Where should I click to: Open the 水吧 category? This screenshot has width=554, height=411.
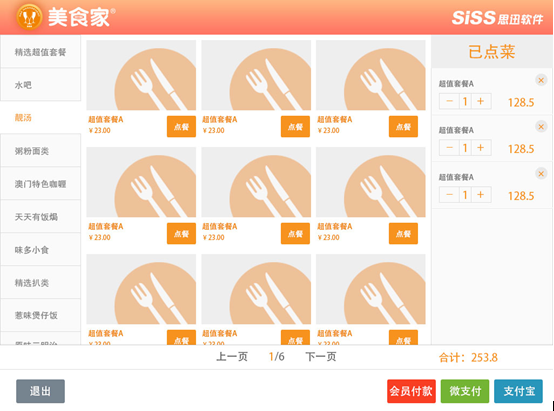click(x=40, y=85)
